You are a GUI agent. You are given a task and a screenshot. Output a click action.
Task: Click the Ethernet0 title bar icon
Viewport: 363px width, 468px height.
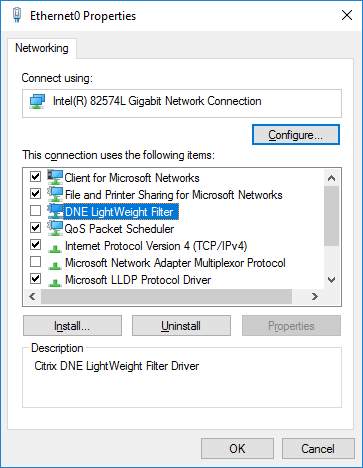pos(17,15)
